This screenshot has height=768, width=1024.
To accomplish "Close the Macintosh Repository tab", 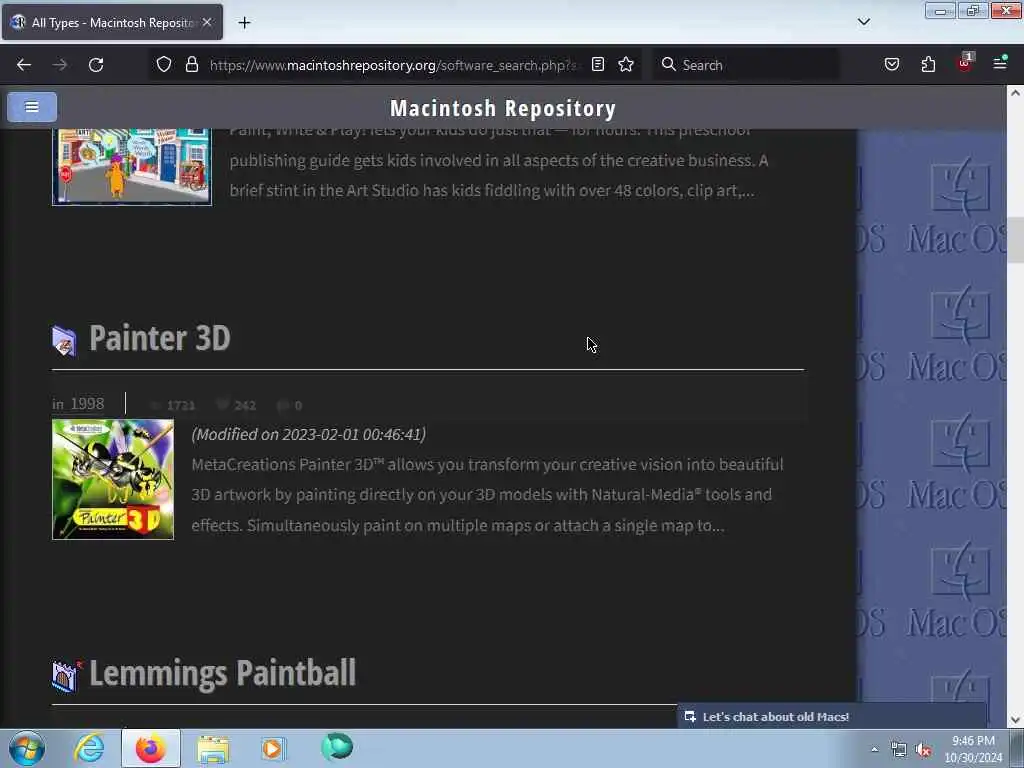I will (207, 22).
